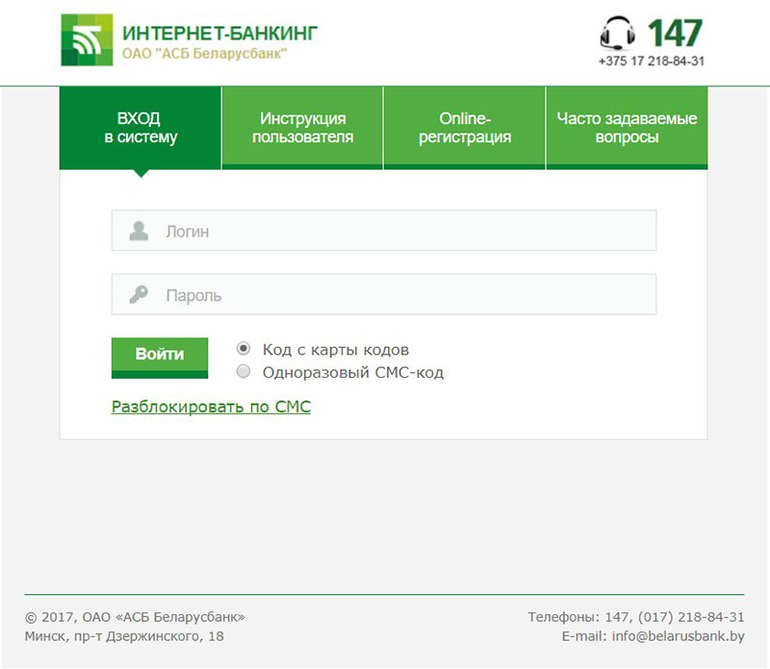Focus the Пароль input field

pos(384,294)
